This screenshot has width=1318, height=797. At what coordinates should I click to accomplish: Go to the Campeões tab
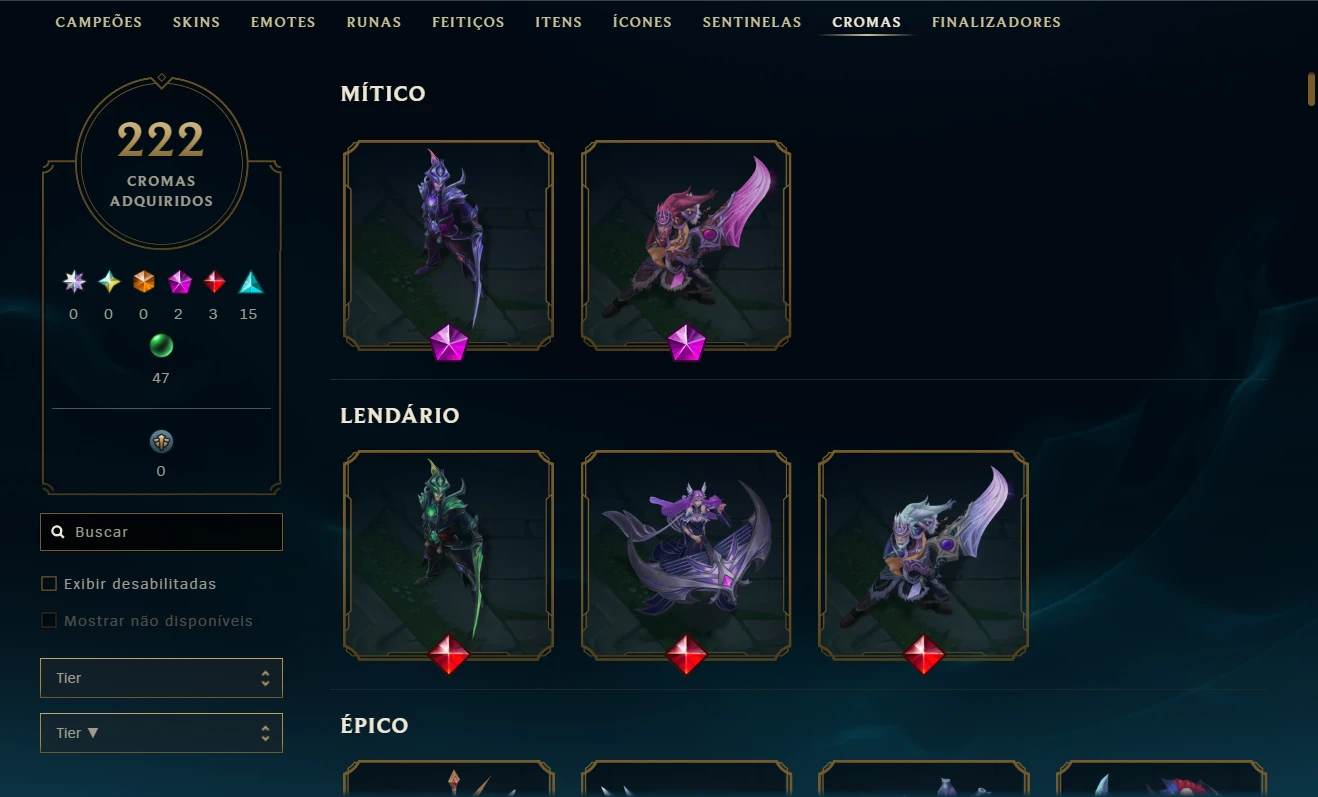click(99, 22)
